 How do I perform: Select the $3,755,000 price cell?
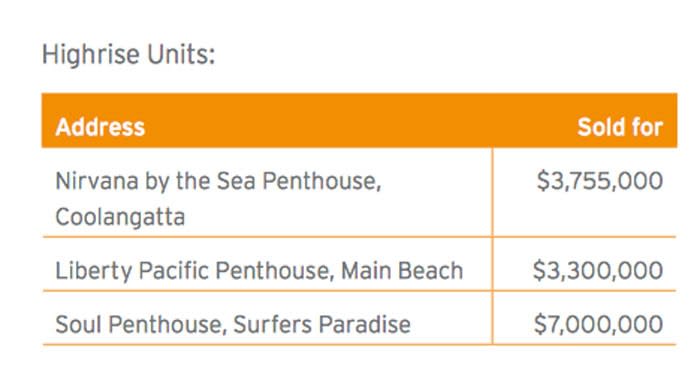[x=600, y=181]
